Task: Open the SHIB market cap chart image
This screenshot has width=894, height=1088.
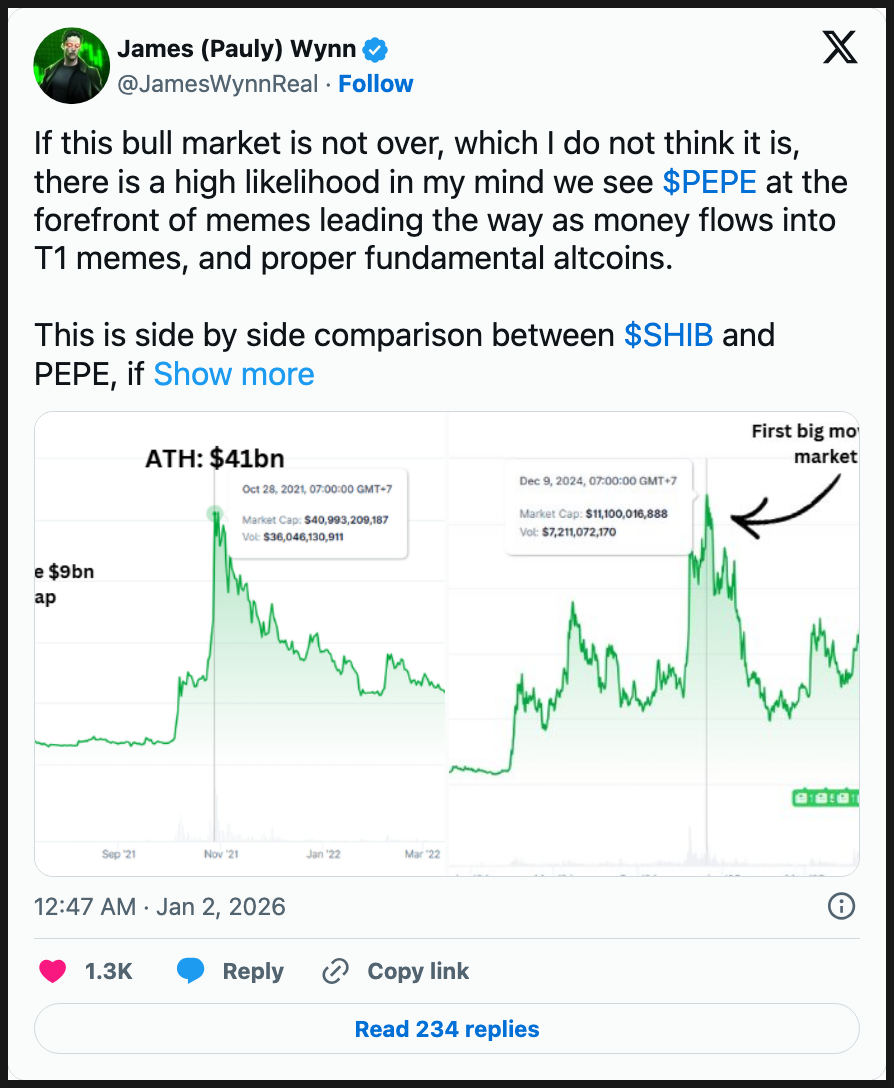Action: tap(240, 644)
